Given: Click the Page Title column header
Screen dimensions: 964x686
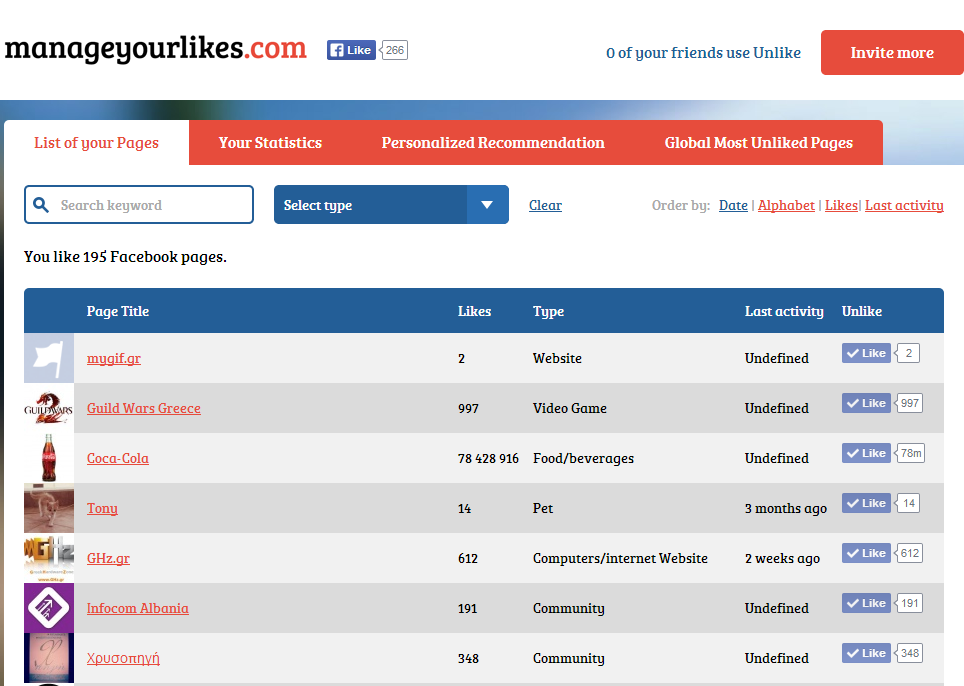Looking at the screenshot, I should tap(118, 311).
